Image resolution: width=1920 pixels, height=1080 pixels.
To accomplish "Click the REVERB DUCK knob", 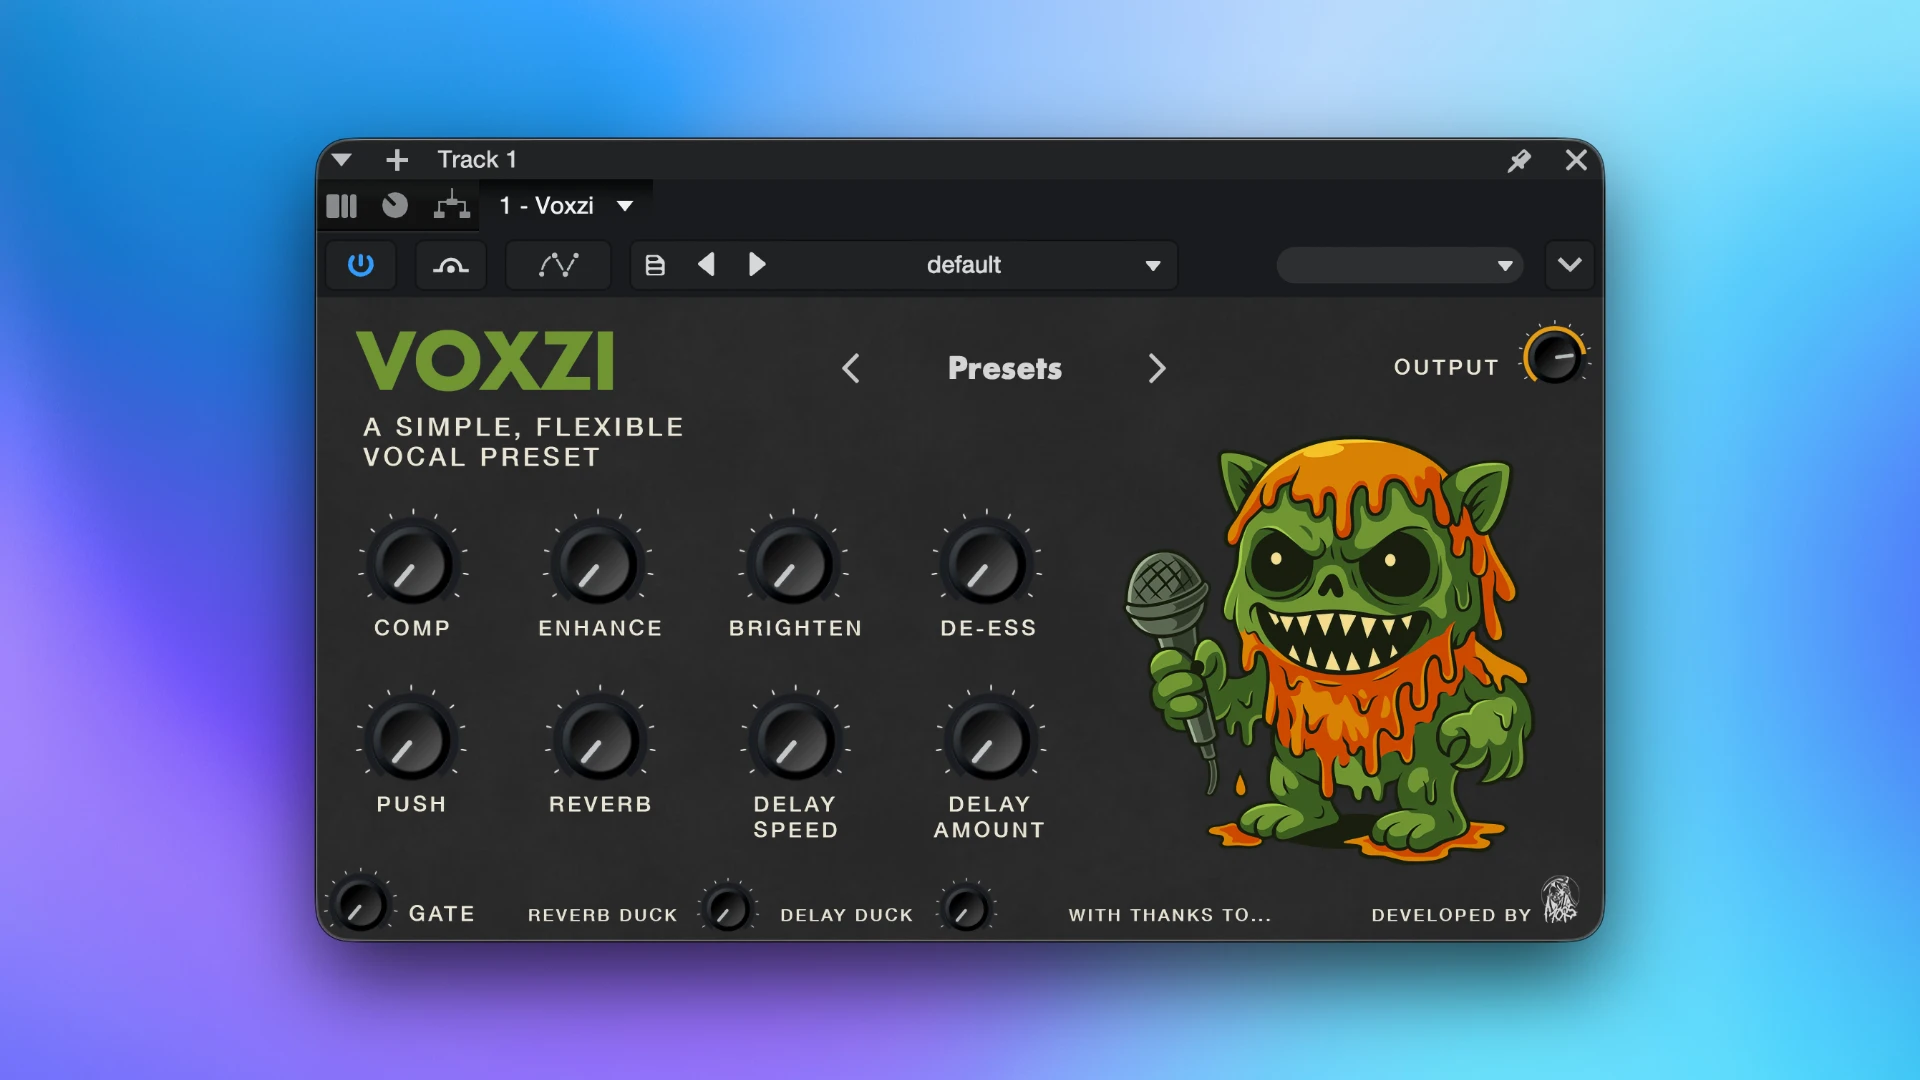I will click(728, 910).
